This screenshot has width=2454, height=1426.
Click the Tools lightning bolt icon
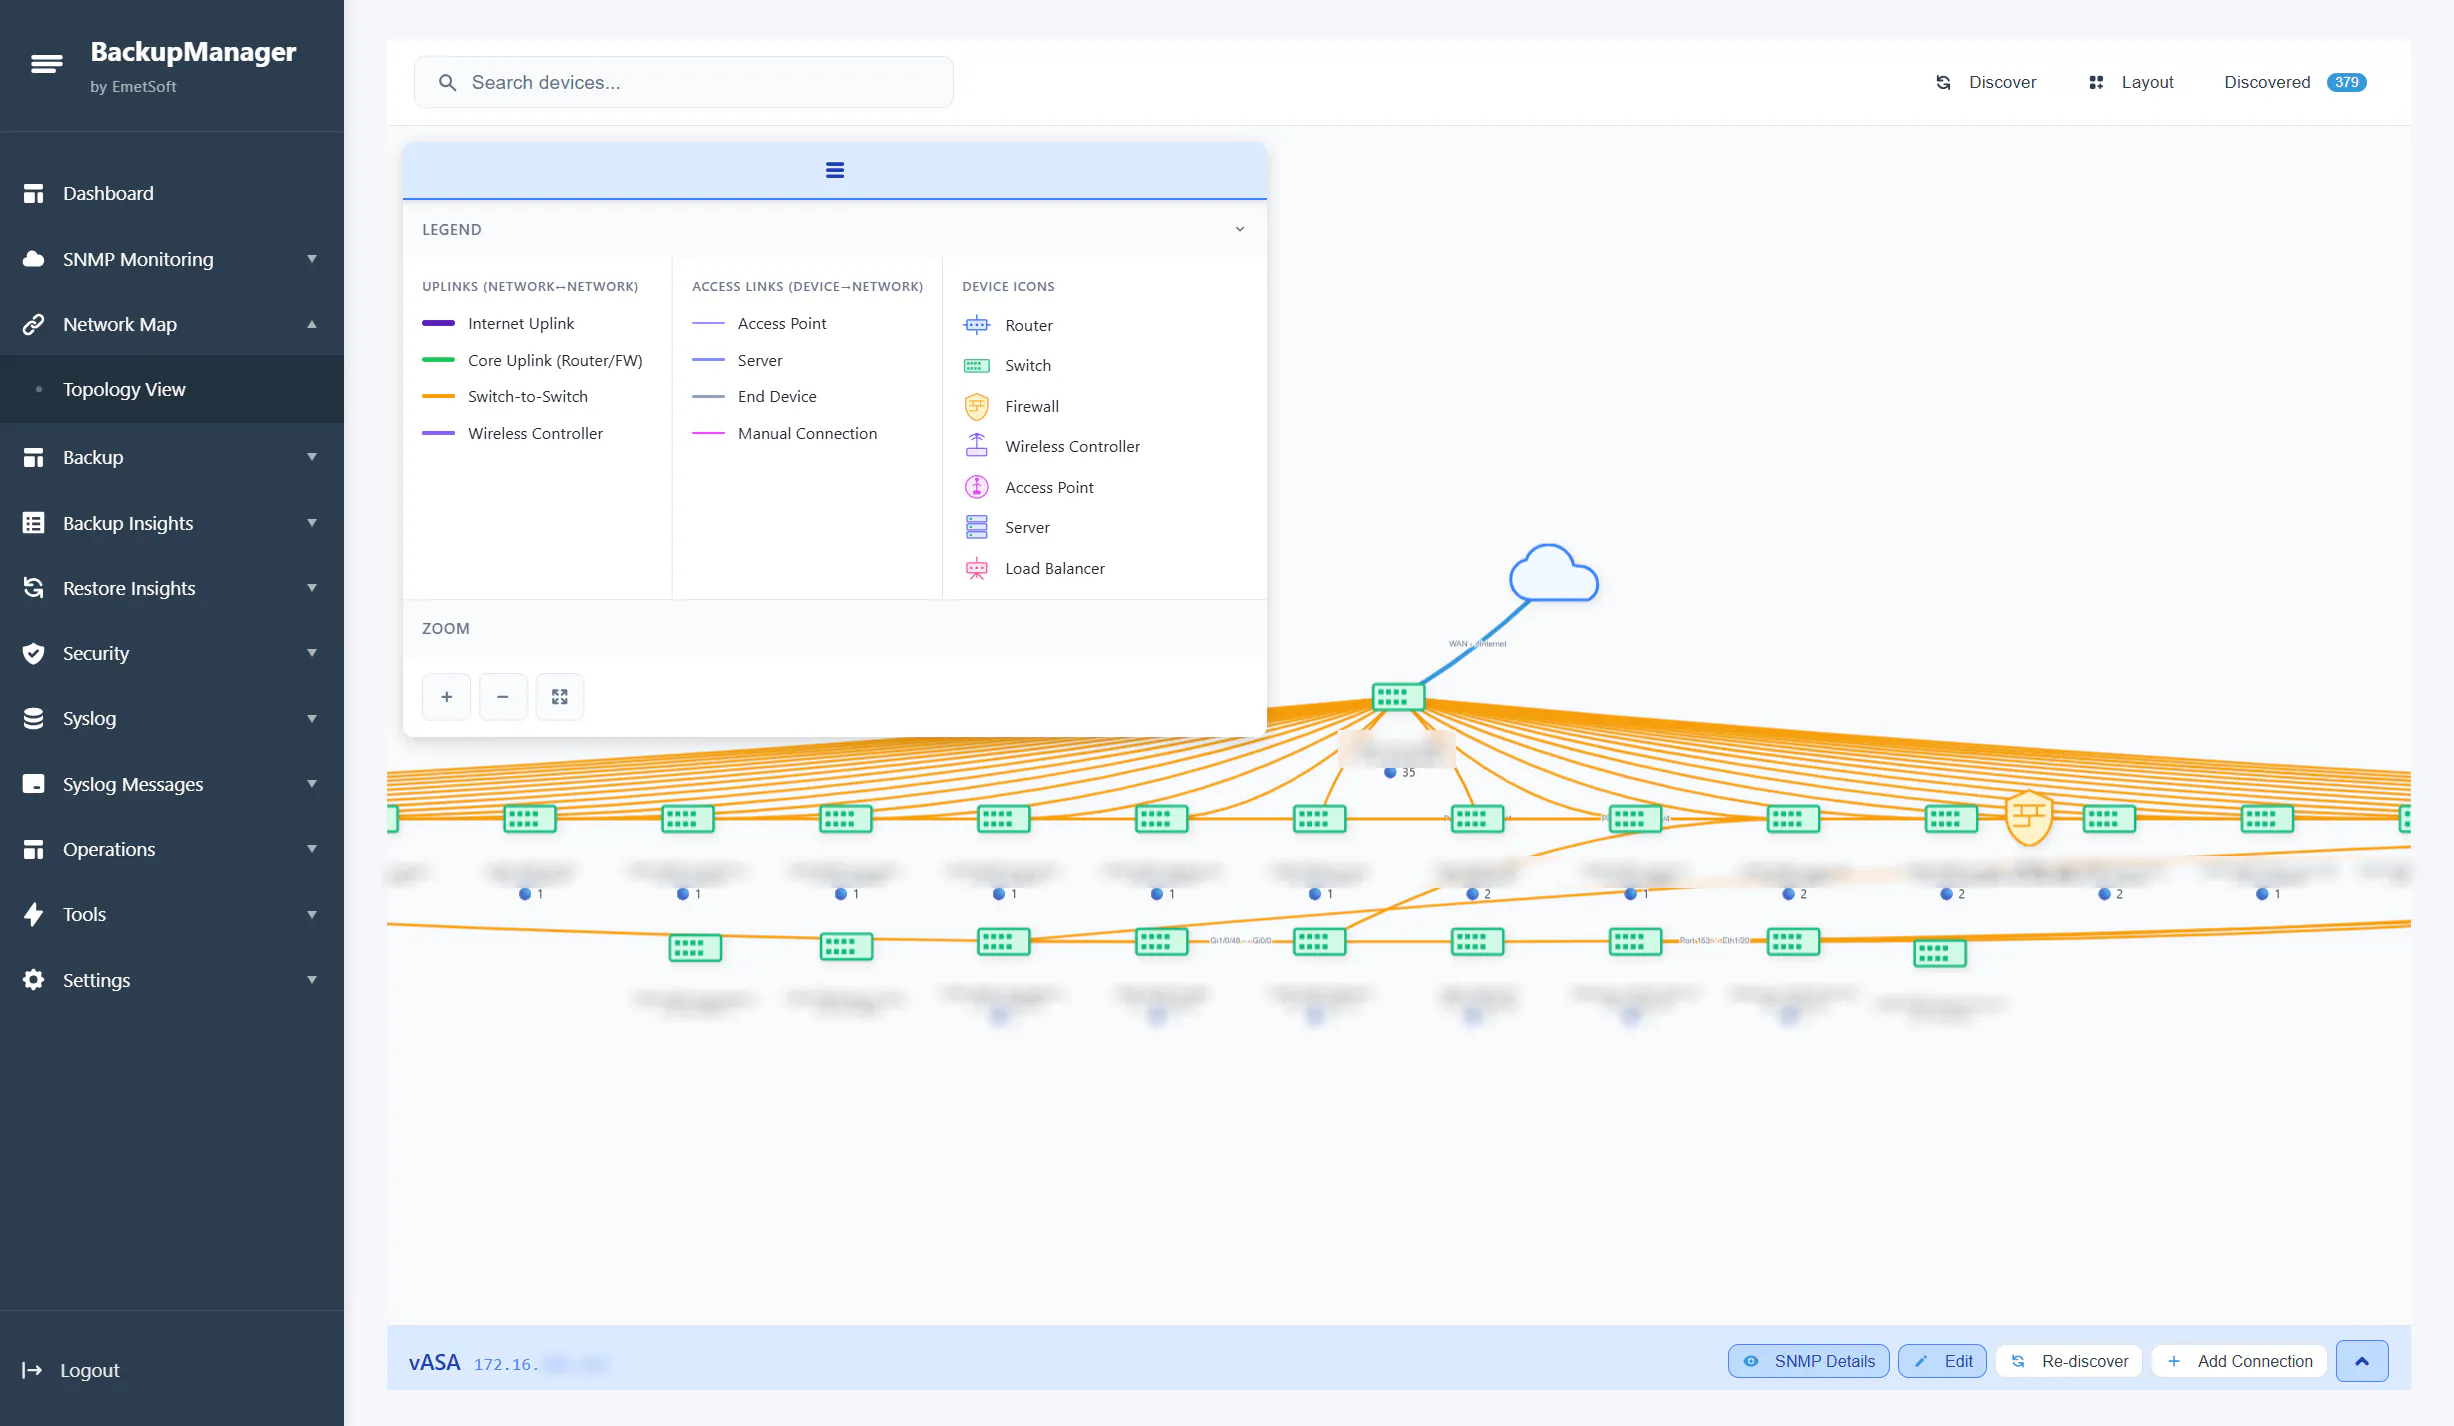[33, 914]
